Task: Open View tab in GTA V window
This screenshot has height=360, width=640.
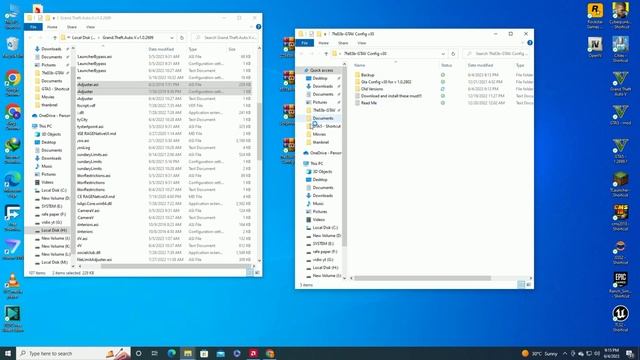Action: (x=90, y=27)
